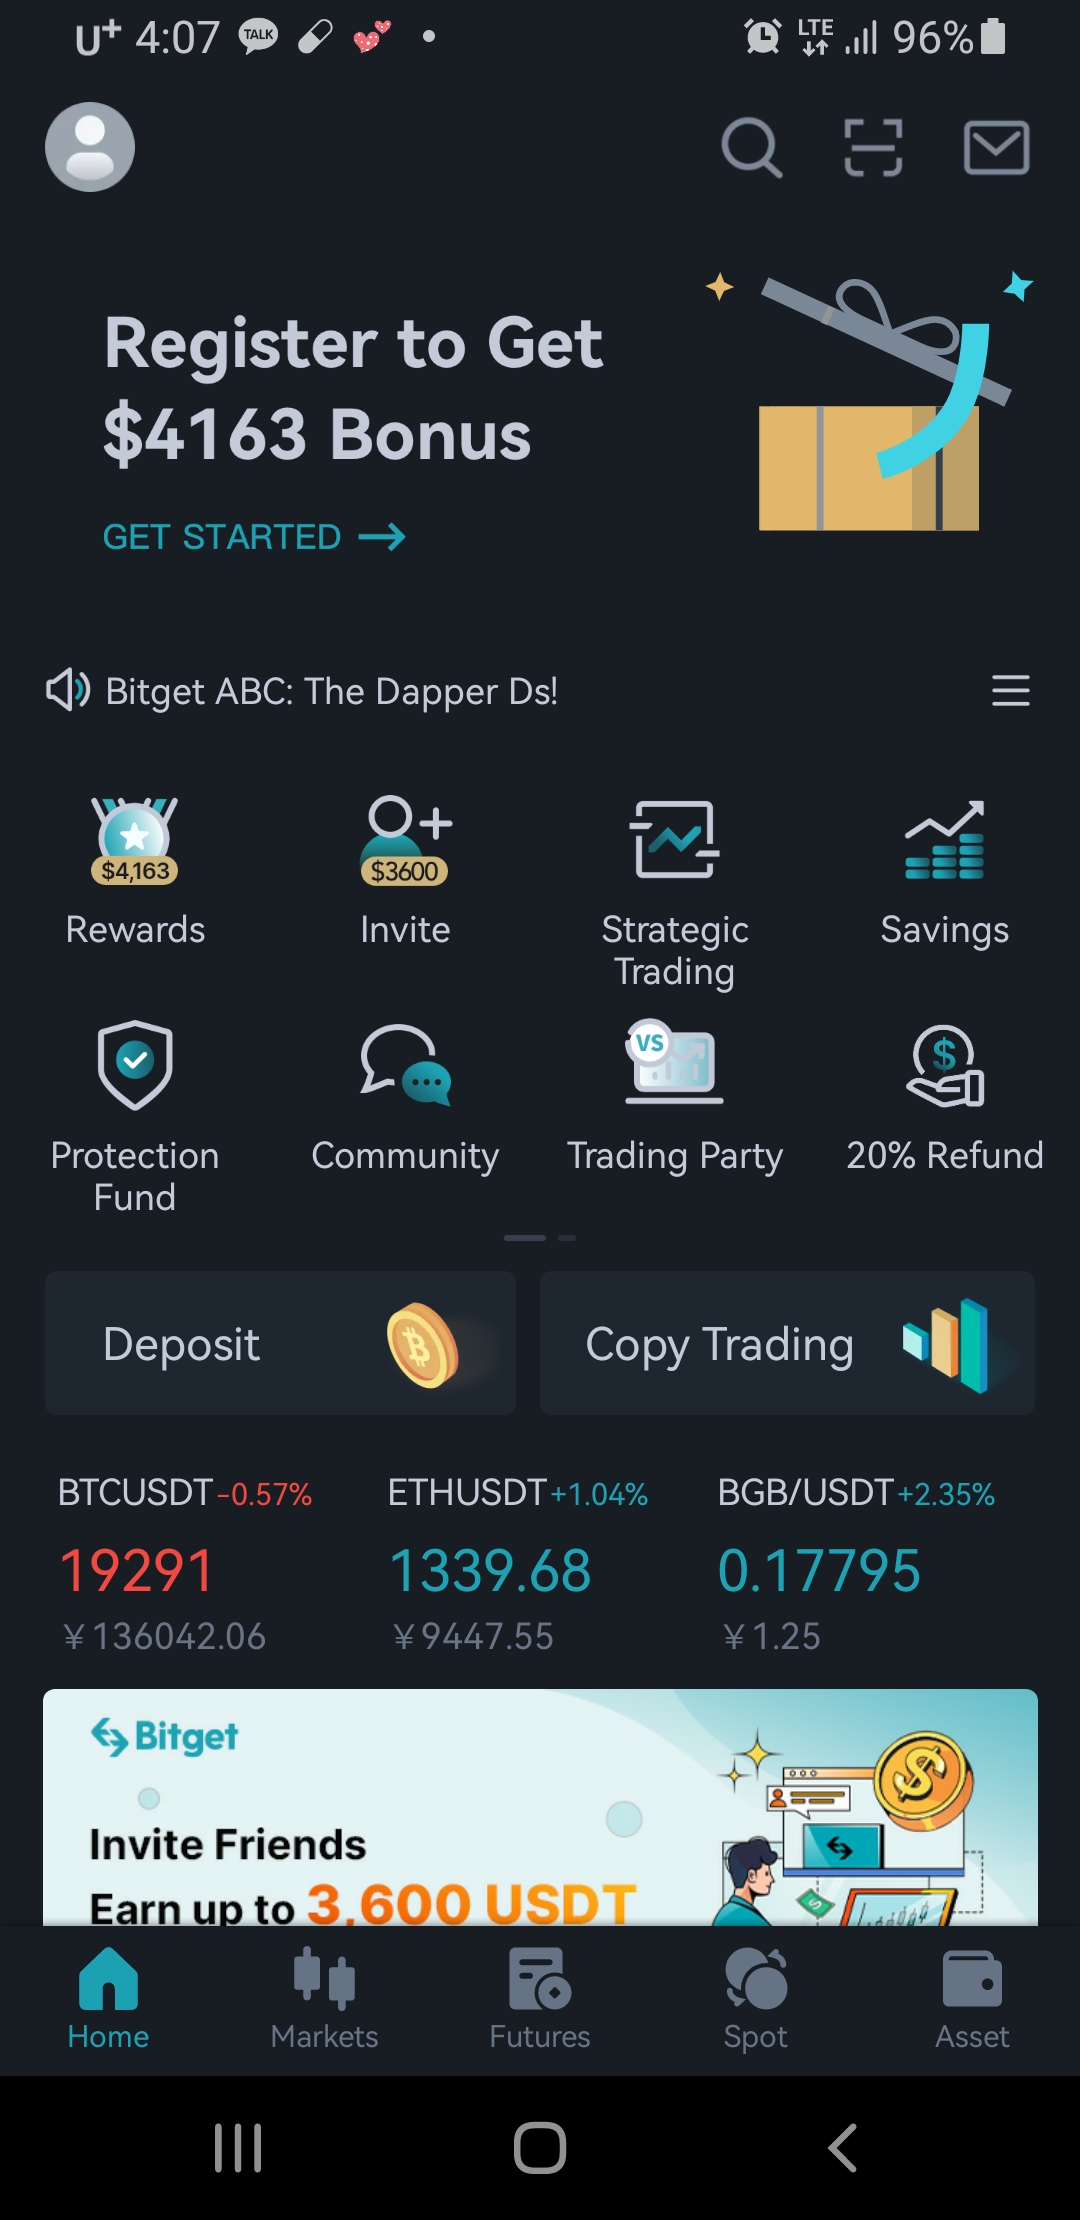This screenshot has width=1080, height=2220.
Task: Open the QR scan icon
Action: (x=873, y=148)
